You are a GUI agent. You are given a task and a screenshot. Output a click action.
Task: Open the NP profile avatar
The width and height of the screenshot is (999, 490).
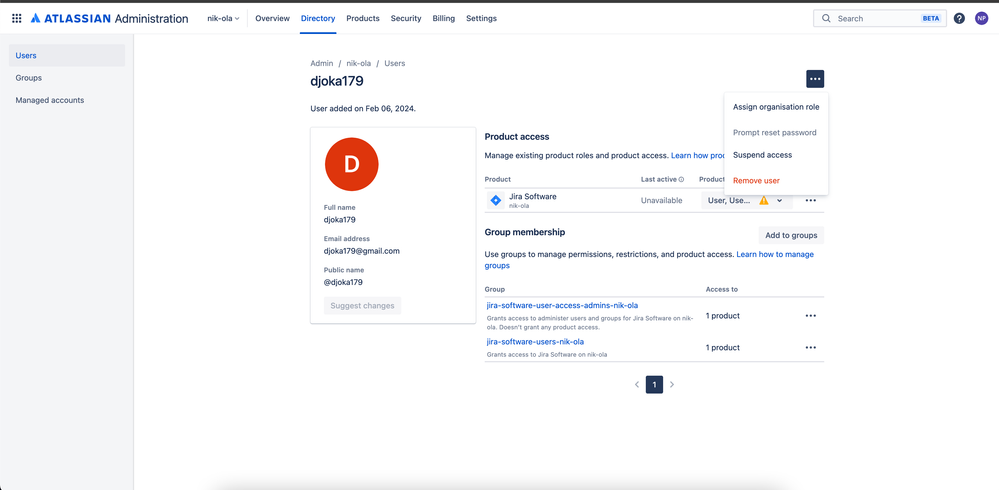click(x=981, y=18)
